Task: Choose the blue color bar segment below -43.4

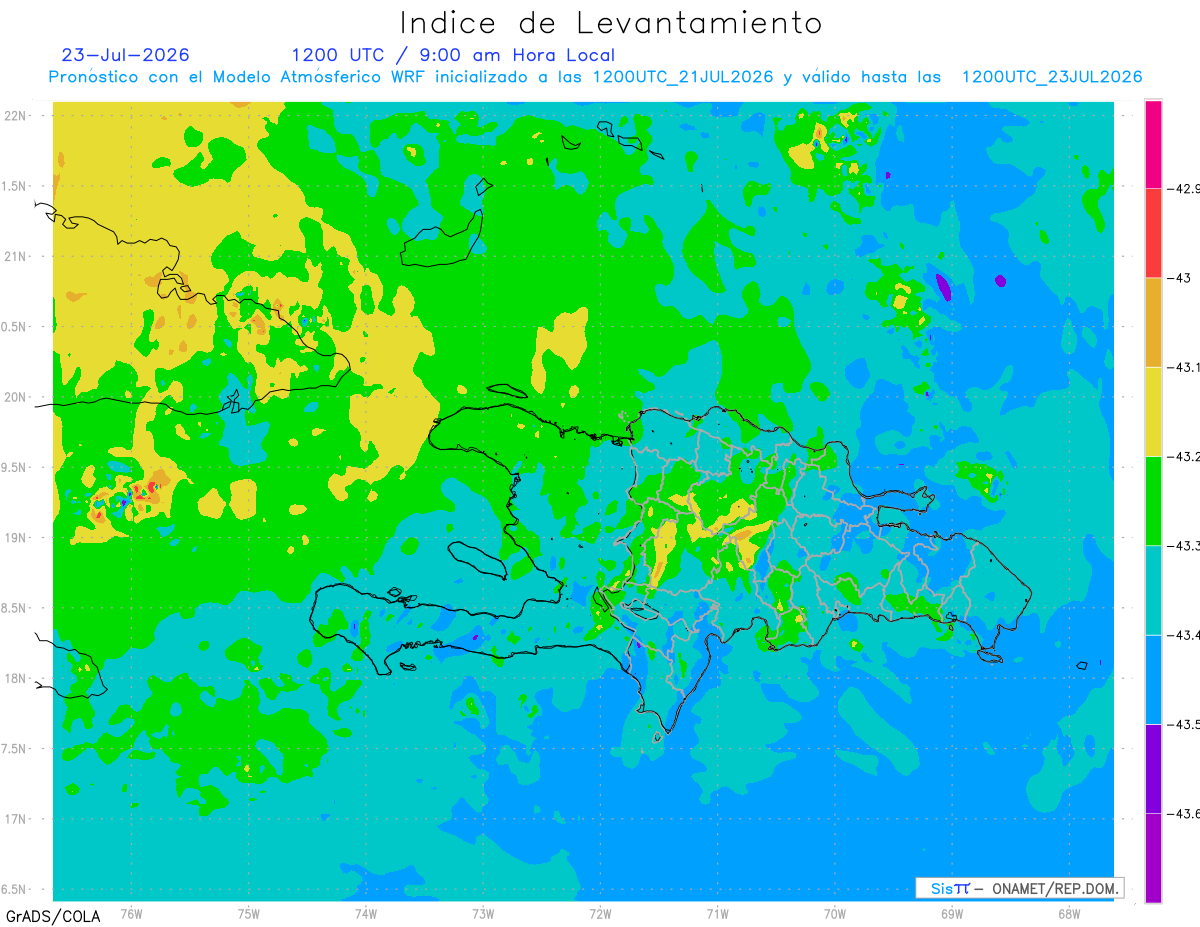Action: click(1153, 678)
